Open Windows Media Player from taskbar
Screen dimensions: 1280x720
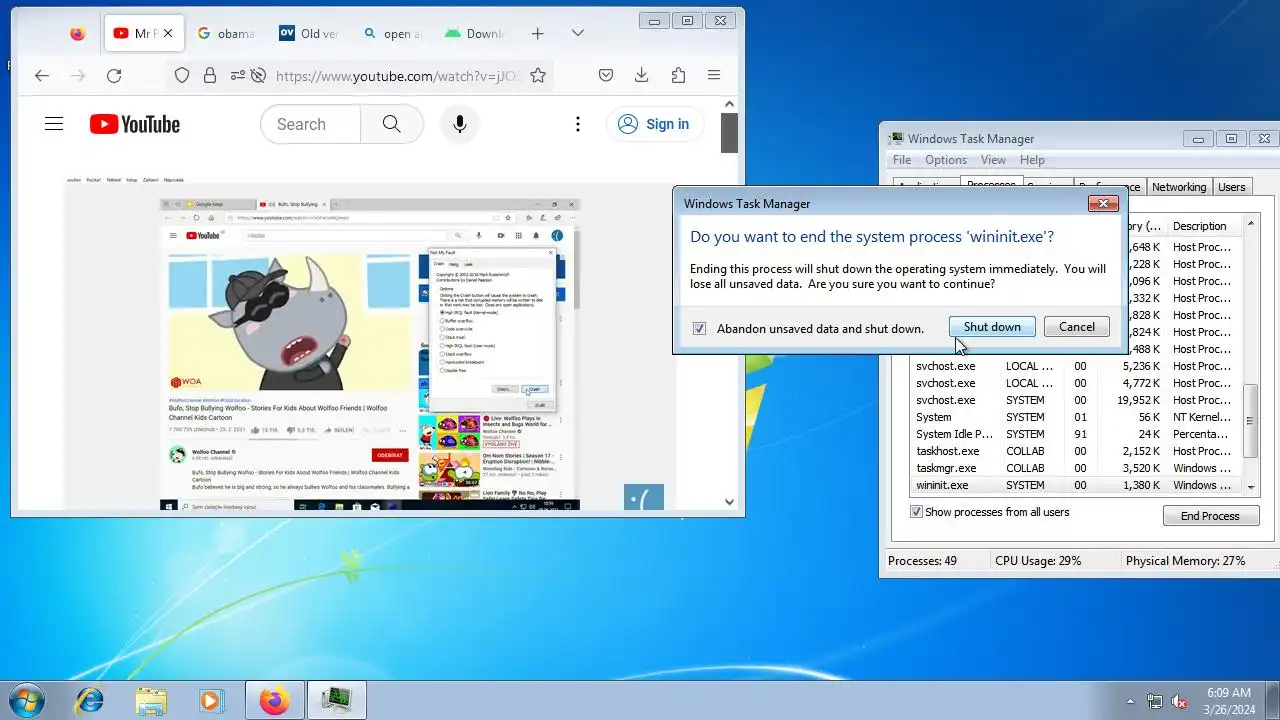(x=211, y=700)
